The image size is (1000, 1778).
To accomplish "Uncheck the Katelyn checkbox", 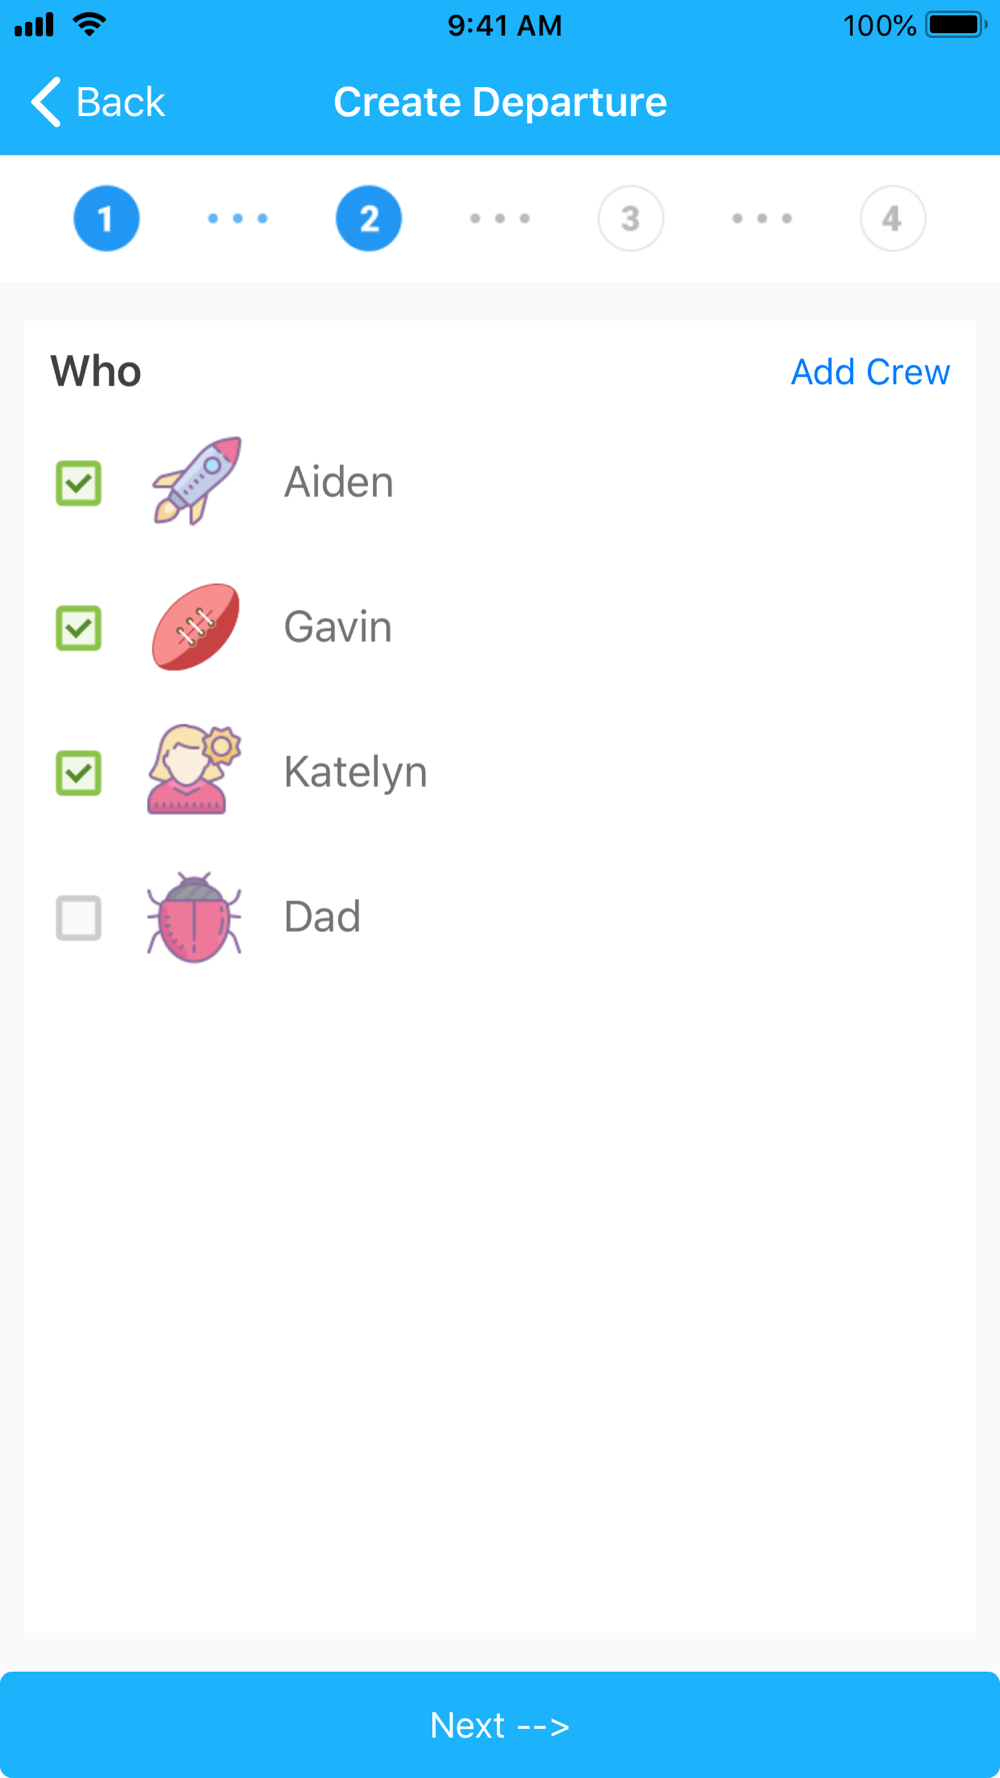I will pos(78,773).
